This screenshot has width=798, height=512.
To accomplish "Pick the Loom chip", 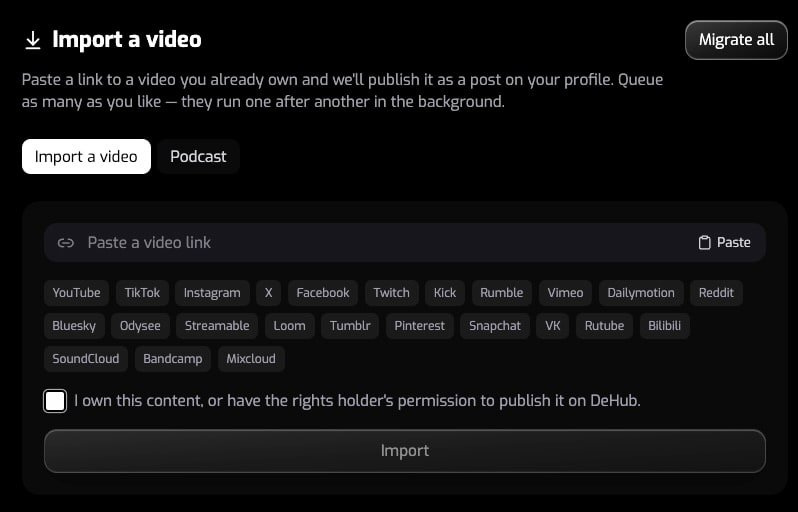I will click(x=290, y=326).
